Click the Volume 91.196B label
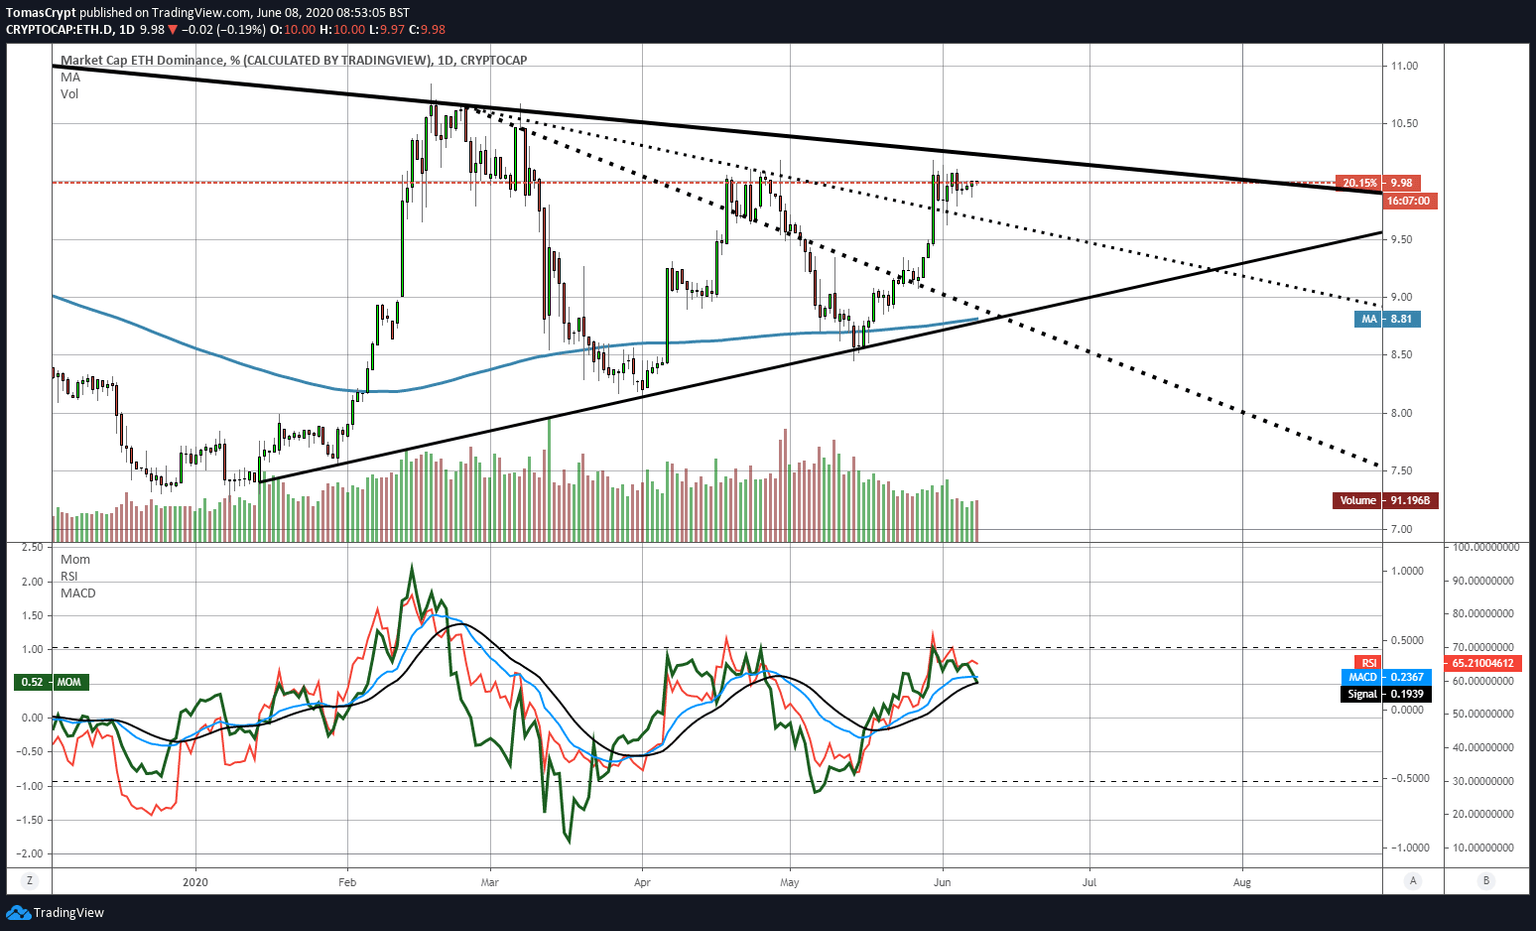1536x931 pixels. pos(1385,500)
